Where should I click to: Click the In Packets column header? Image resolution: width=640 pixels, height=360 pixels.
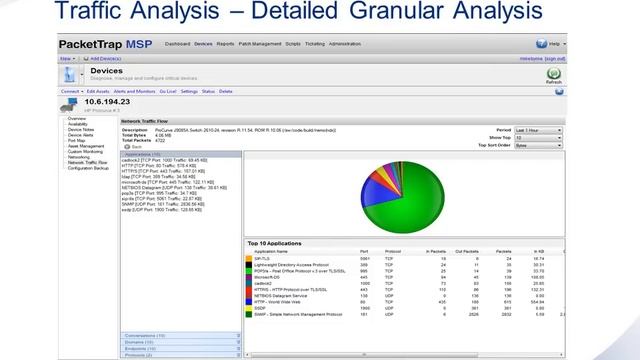pyautogui.click(x=436, y=251)
